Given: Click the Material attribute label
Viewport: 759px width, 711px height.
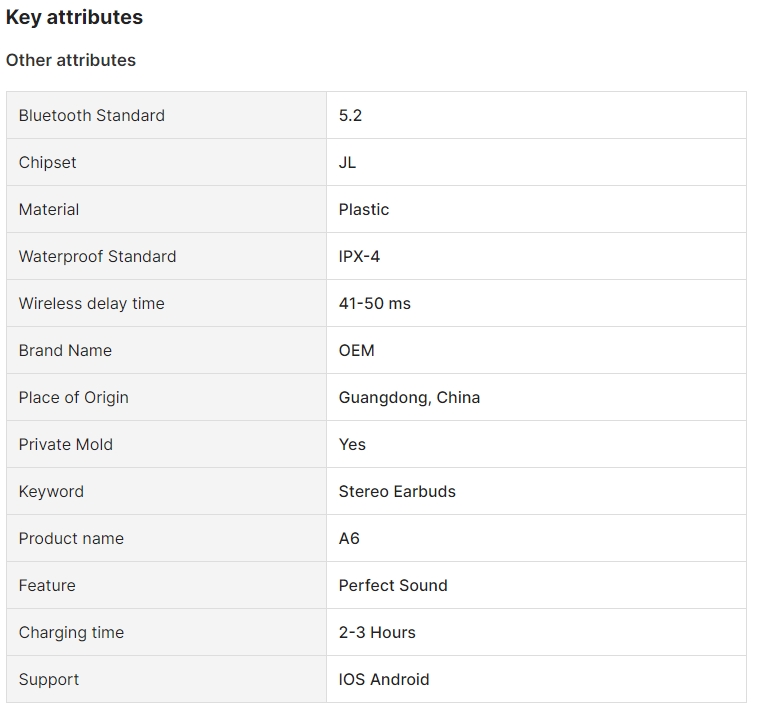Looking at the screenshot, I should point(49,209).
